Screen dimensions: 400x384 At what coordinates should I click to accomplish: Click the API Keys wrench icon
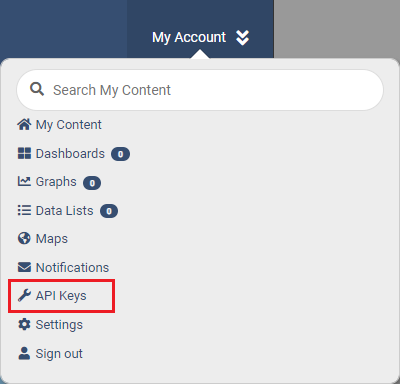[24, 296]
